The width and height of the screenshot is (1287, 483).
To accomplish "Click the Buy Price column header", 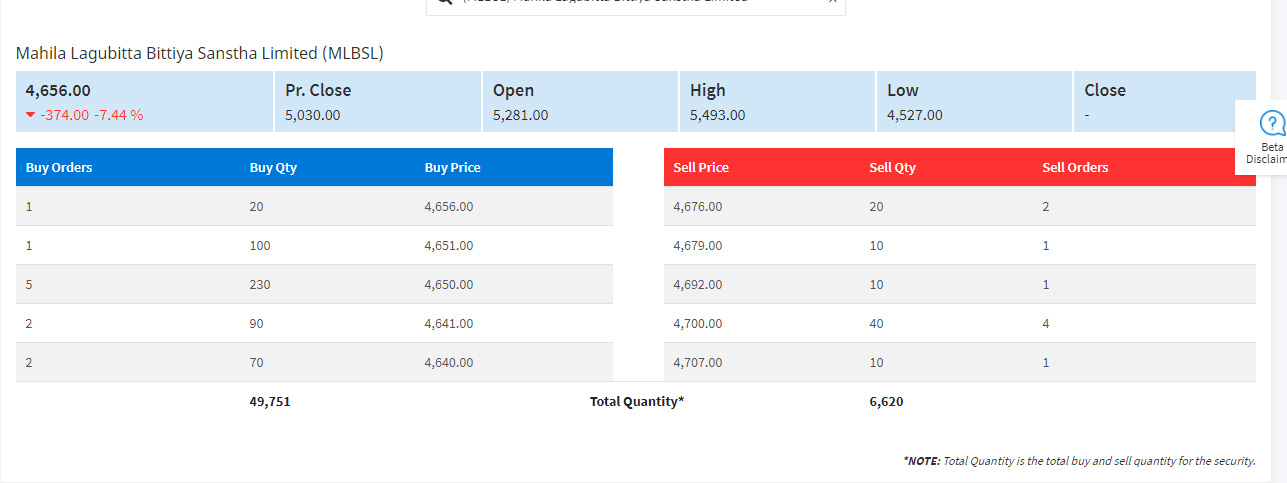I will pos(452,168).
